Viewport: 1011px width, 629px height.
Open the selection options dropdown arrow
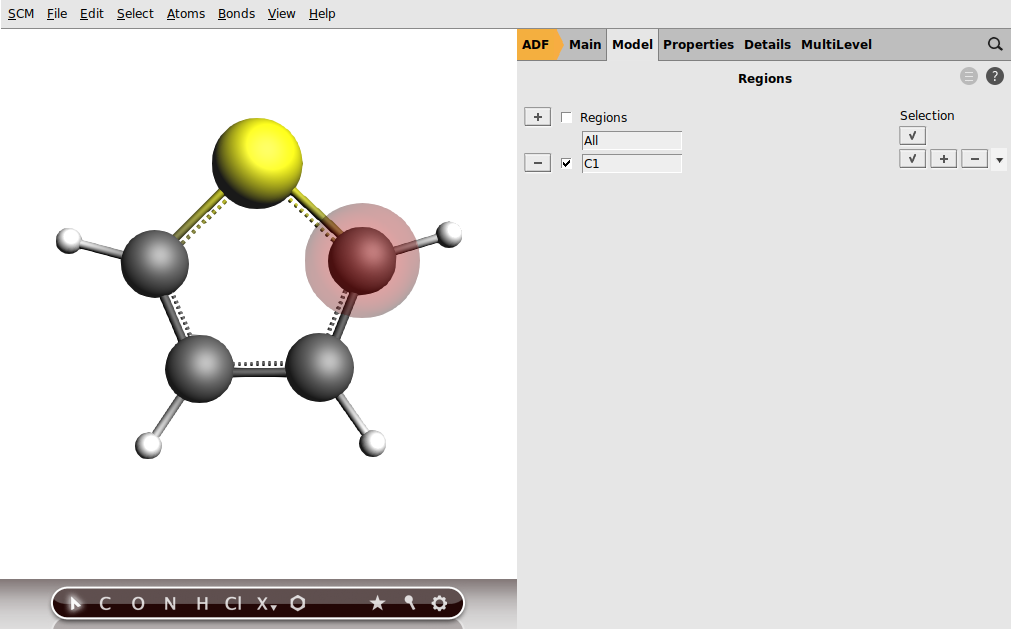point(999,158)
